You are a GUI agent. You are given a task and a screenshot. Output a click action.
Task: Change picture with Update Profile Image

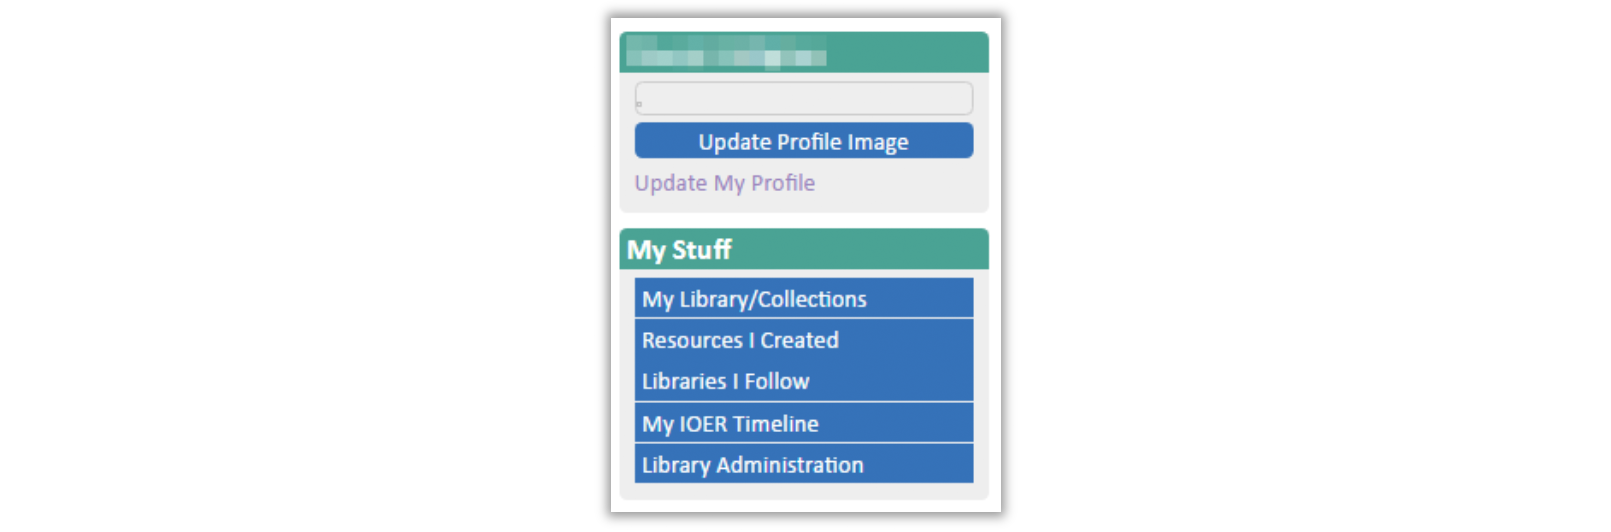tap(803, 141)
